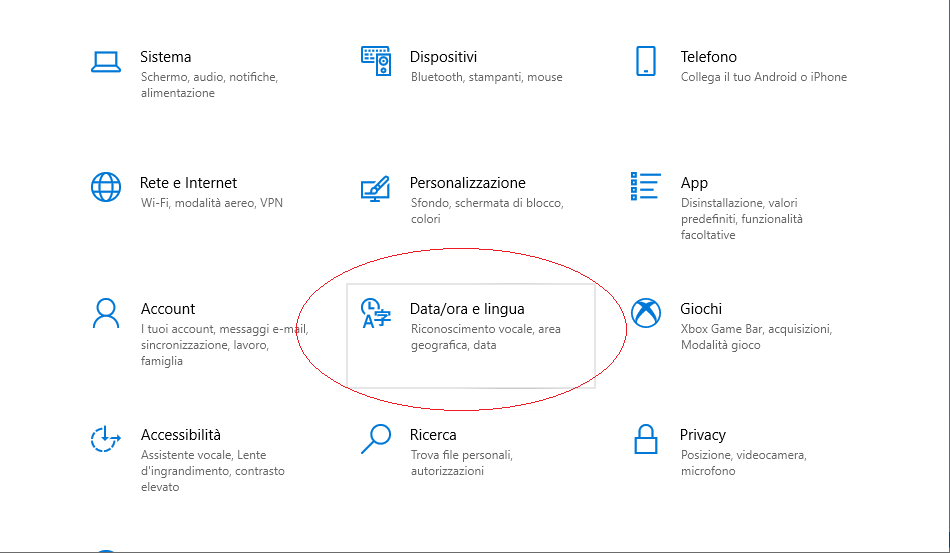Screen dimensions: 950x553
Task: Open Telefono settings heading
Action: [708, 57]
